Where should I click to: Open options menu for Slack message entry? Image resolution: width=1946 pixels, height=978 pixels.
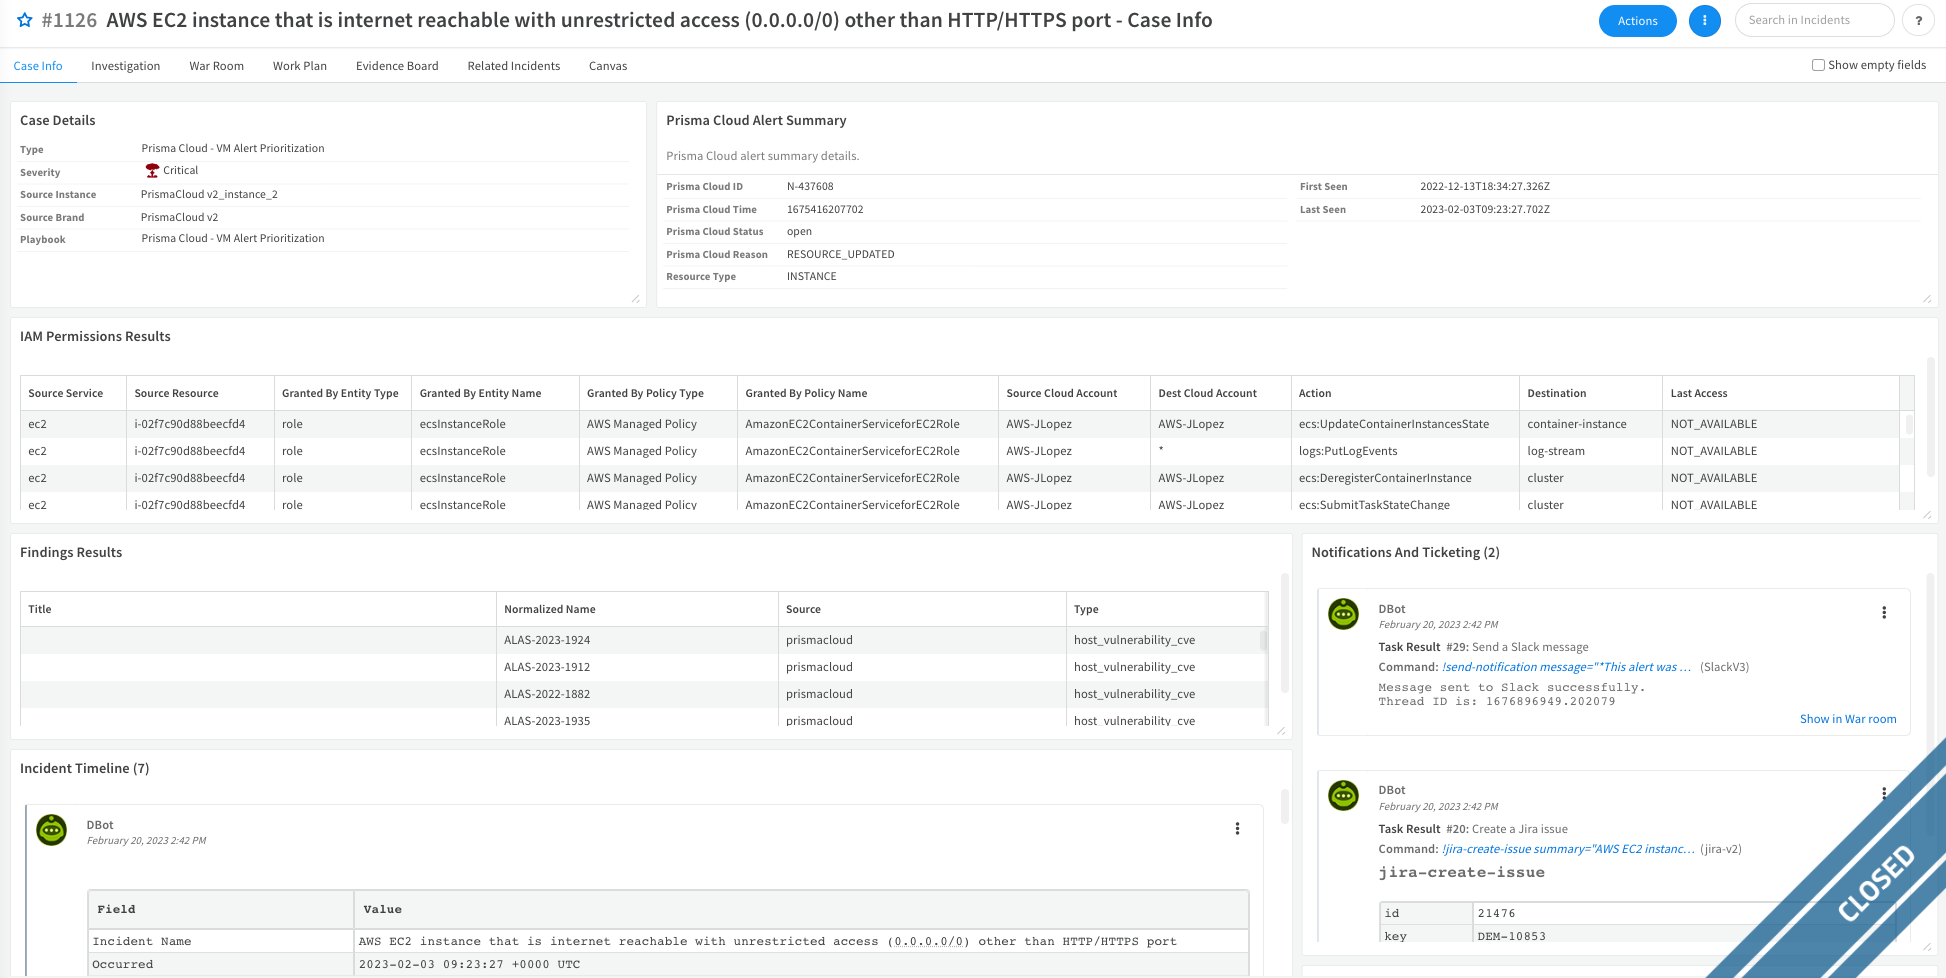click(x=1884, y=613)
